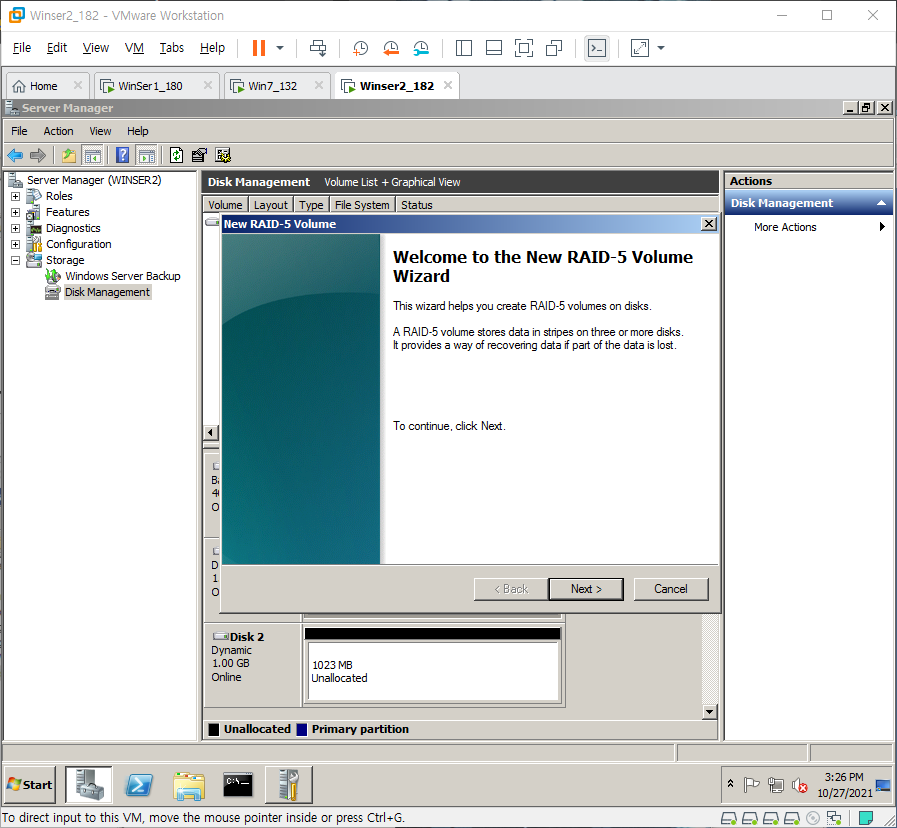Click the stretch guest icon
This screenshot has height=828, width=897.
[x=640, y=48]
